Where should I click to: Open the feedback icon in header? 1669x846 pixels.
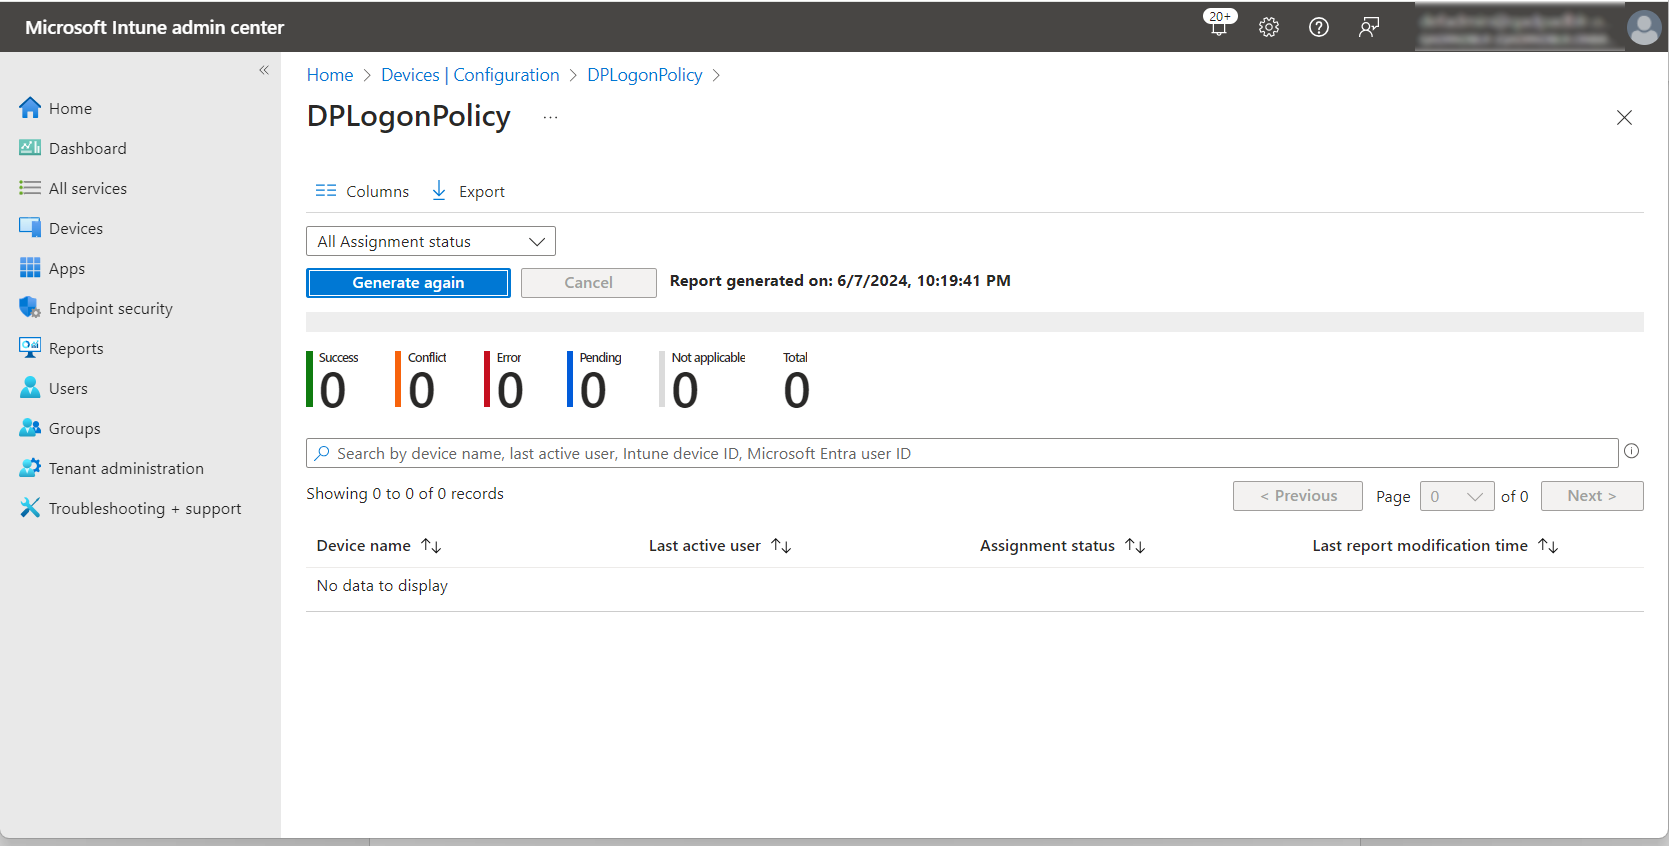1369,27
